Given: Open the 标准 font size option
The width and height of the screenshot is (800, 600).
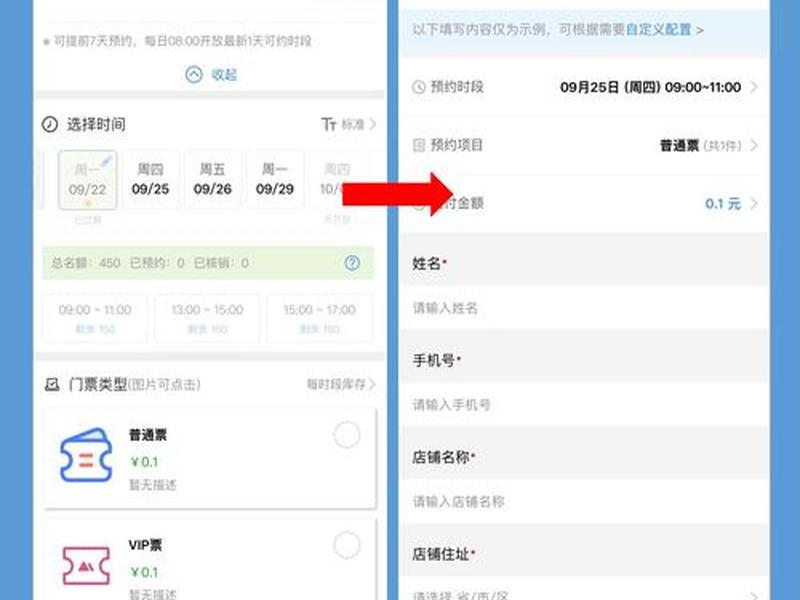Looking at the screenshot, I should (x=358, y=124).
